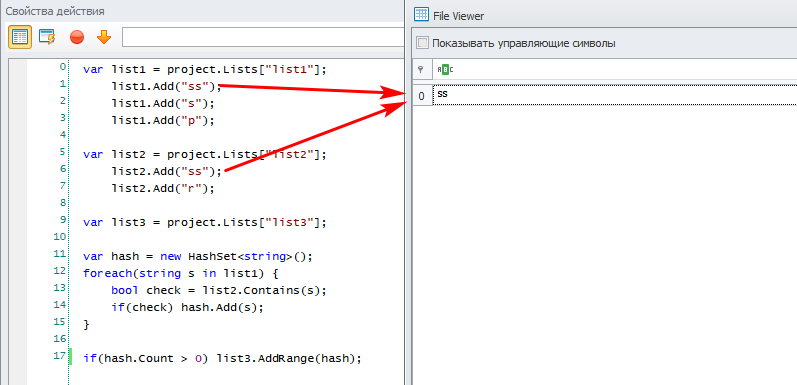Click line number 9 in gutter
Screen dimensions: 797x385
[x=62, y=220]
